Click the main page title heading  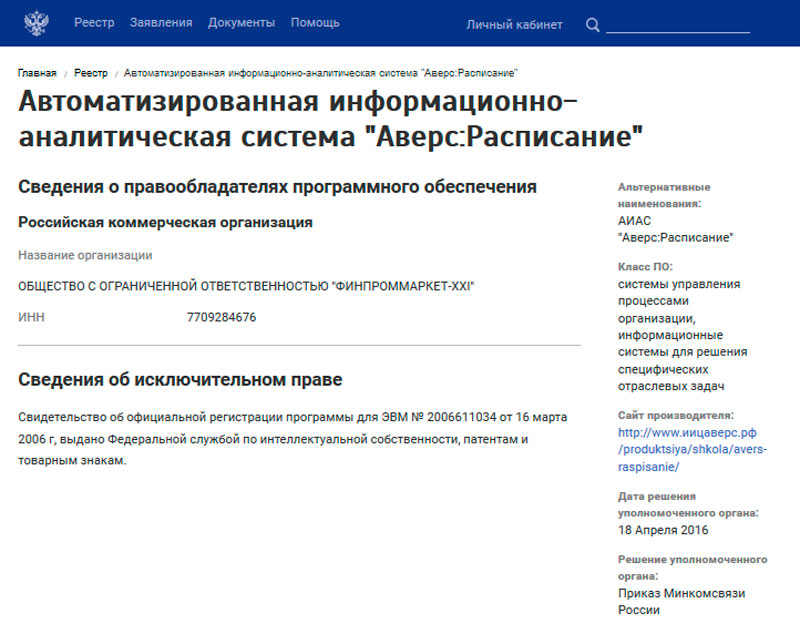(x=331, y=119)
